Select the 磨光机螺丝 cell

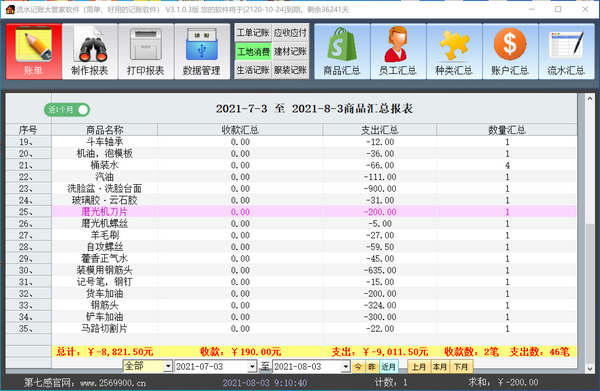tap(104, 224)
